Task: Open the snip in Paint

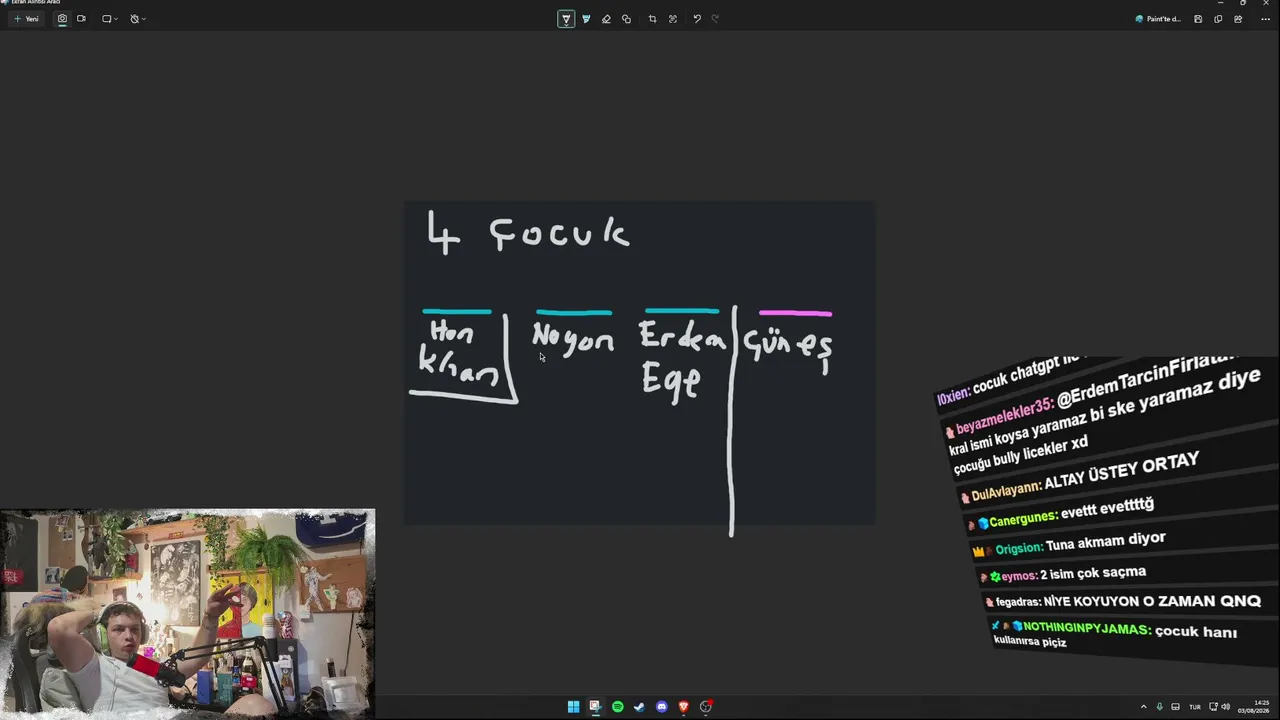Action: (x=1158, y=19)
